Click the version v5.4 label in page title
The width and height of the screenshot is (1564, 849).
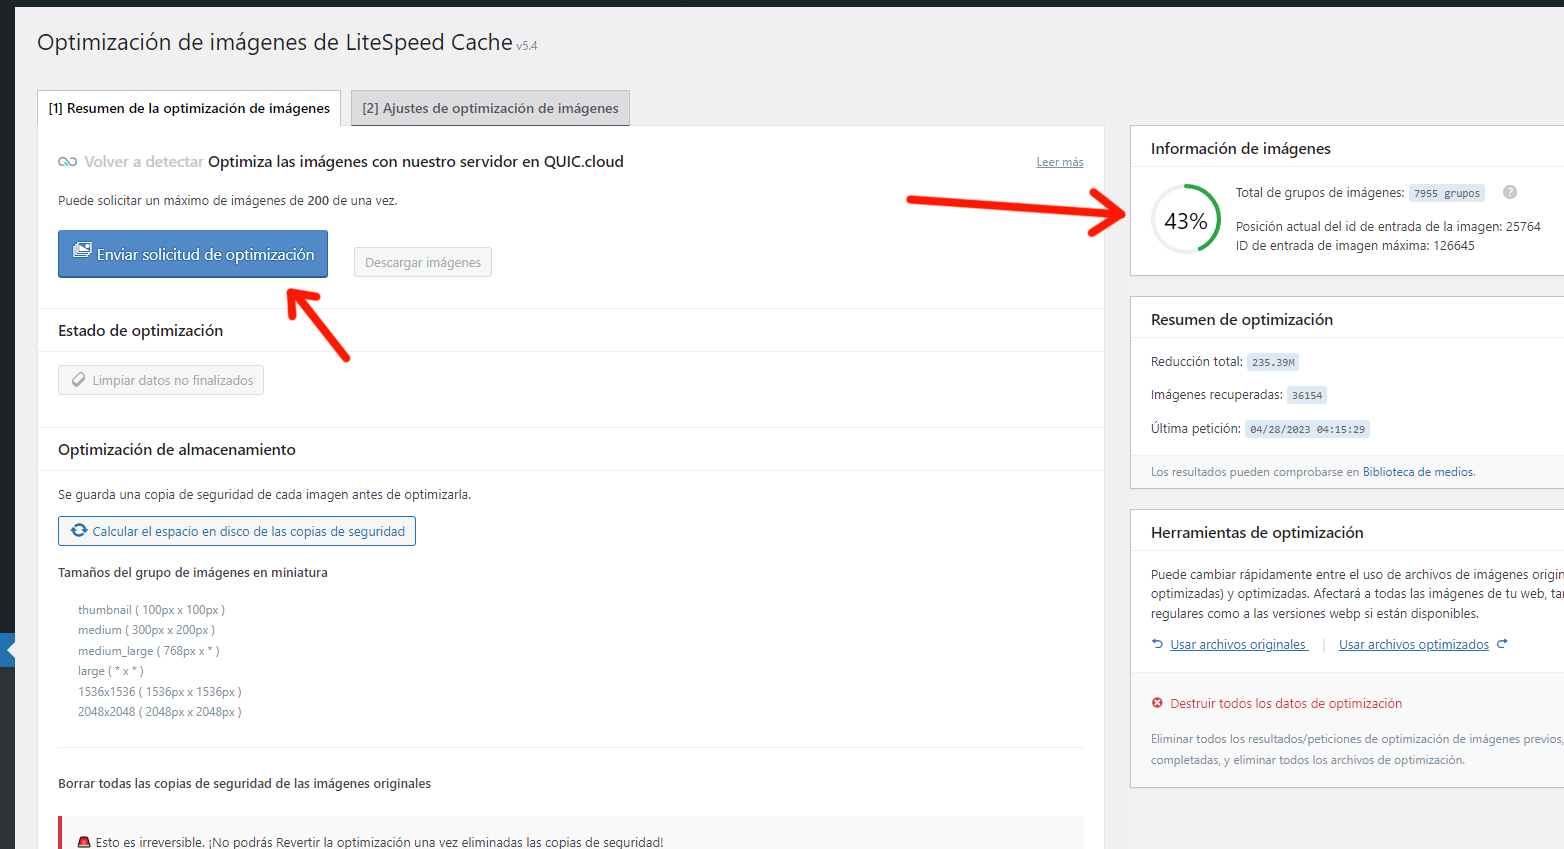pos(527,46)
